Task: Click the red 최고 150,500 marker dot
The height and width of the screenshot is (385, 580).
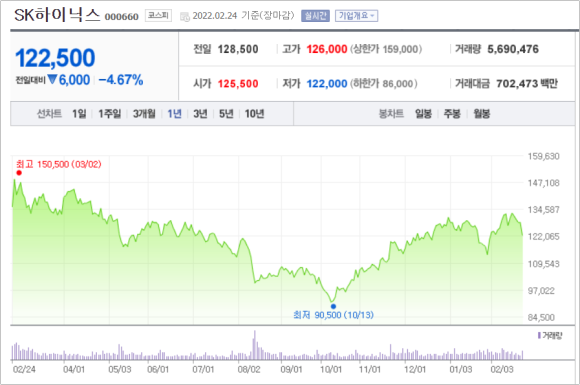Action: [19, 173]
